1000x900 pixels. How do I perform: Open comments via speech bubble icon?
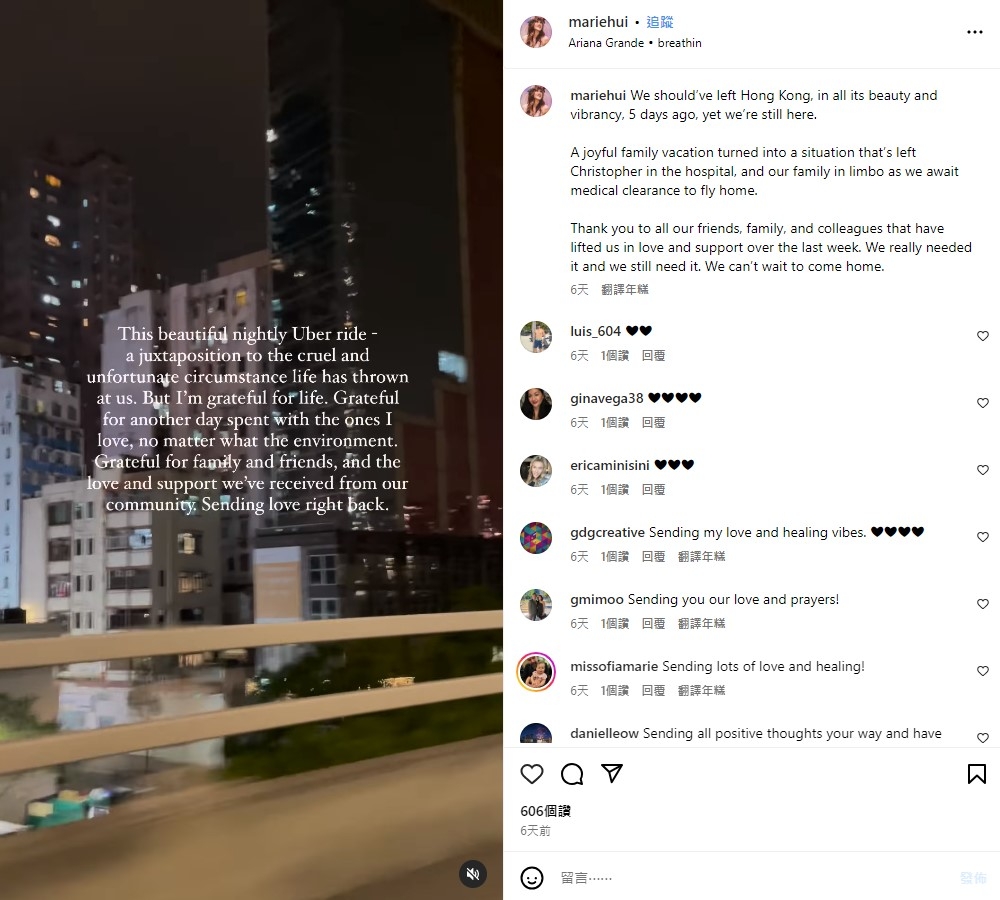(572, 774)
